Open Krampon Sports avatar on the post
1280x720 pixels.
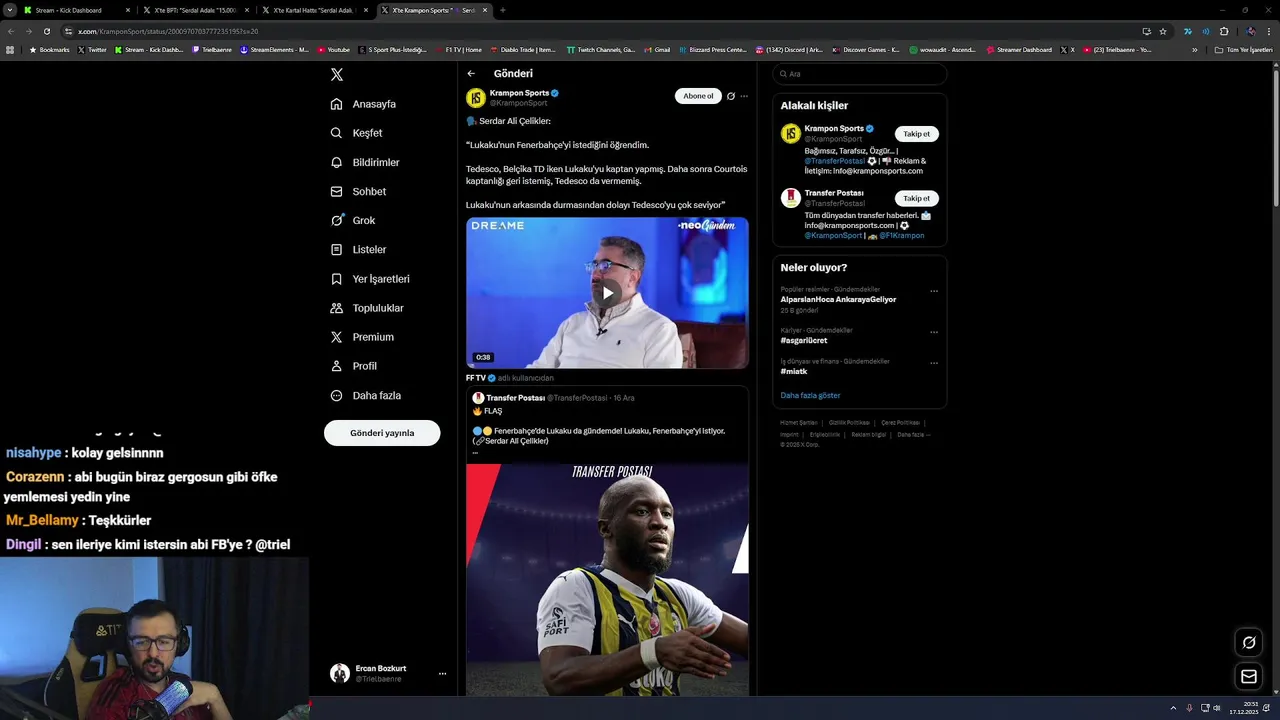click(x=476, y=98)
